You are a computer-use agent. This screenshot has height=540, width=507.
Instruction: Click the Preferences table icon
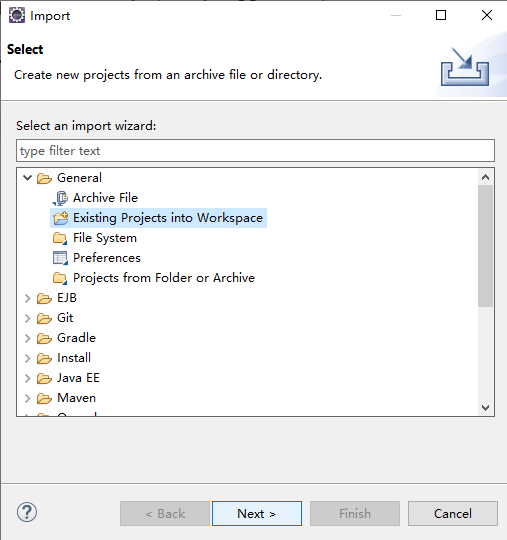(x=60, y=258)
